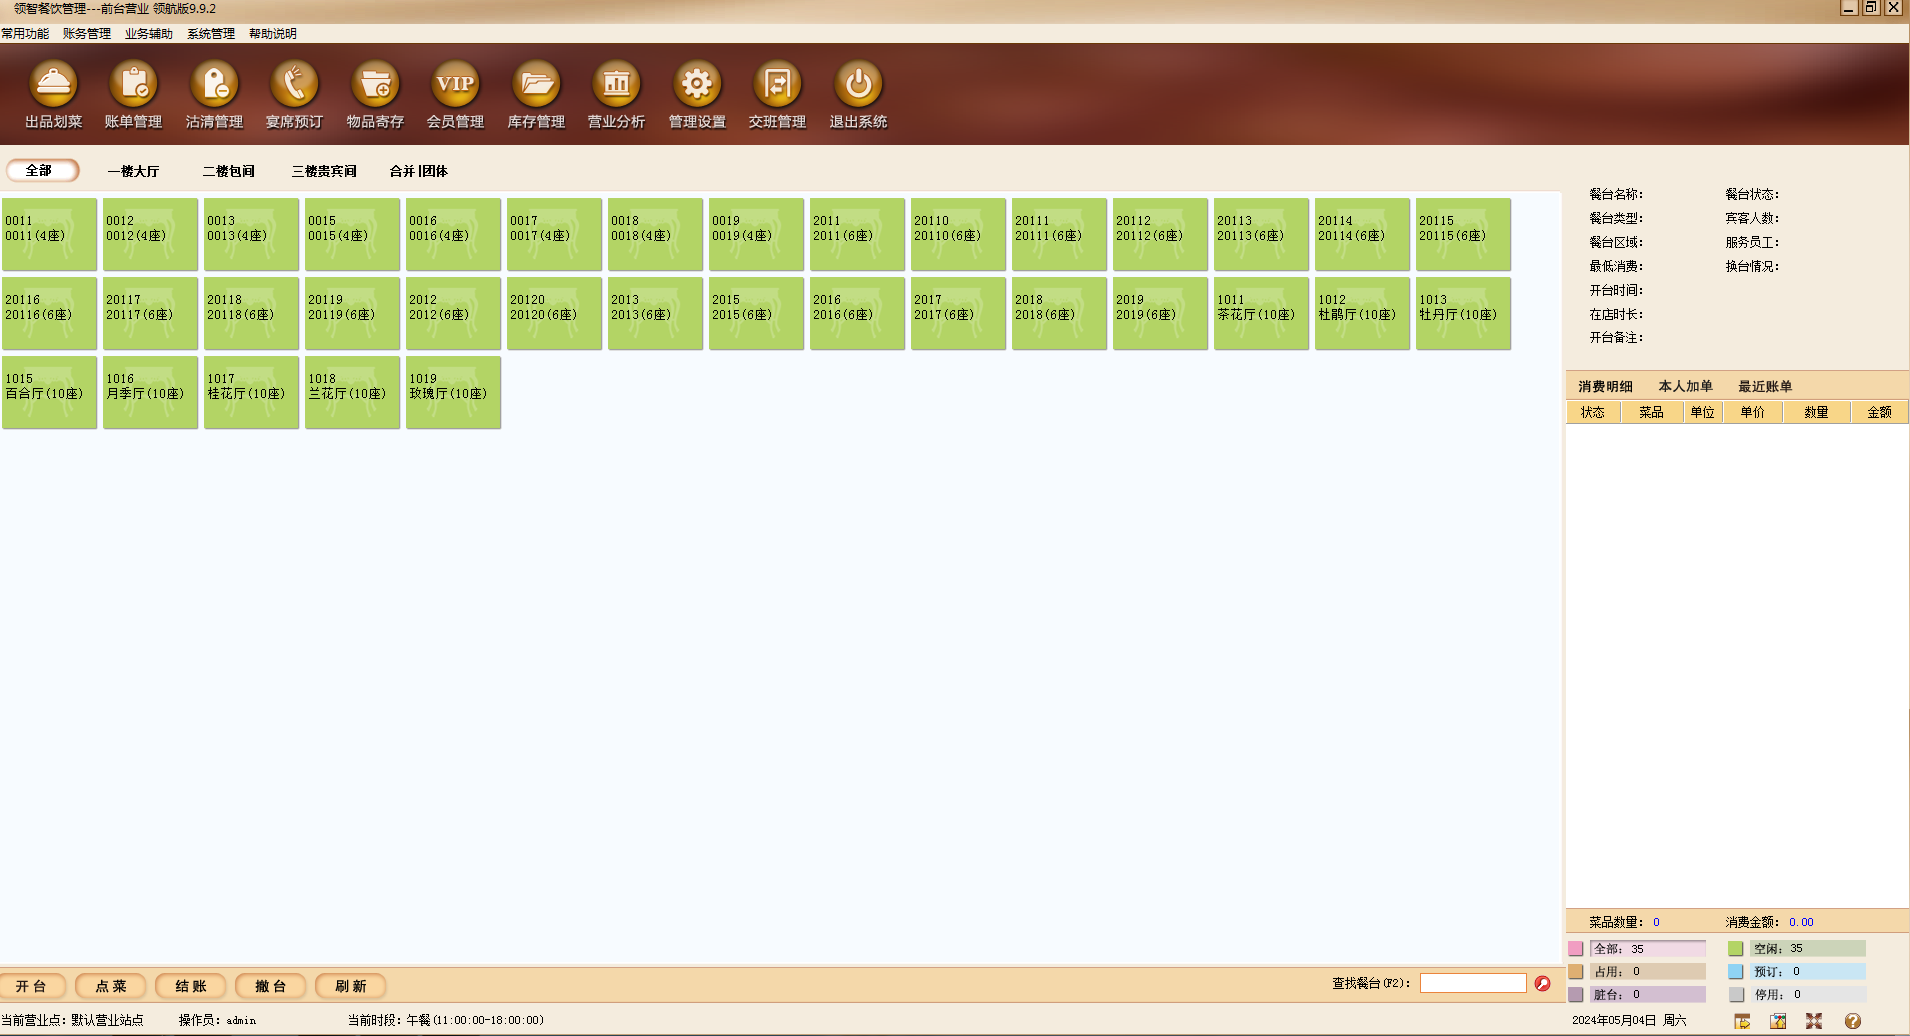Click the 管理设置 gear icon
Screen dimensions: 1910x1036
pos(697,86)
